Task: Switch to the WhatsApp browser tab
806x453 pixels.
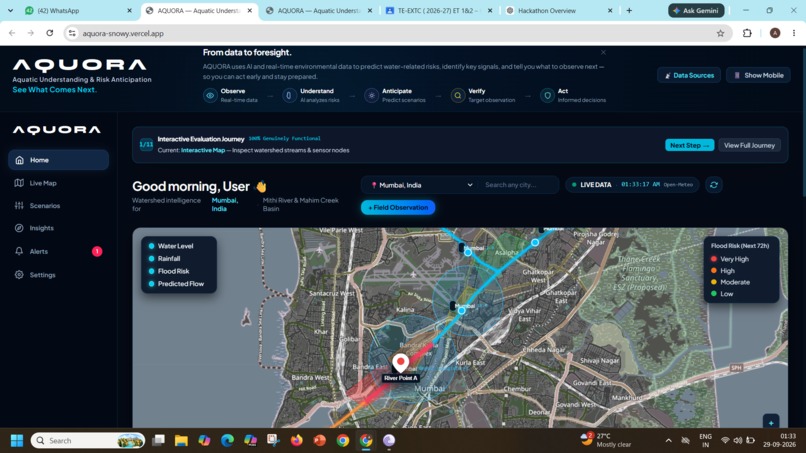Action: pos(78,10)
